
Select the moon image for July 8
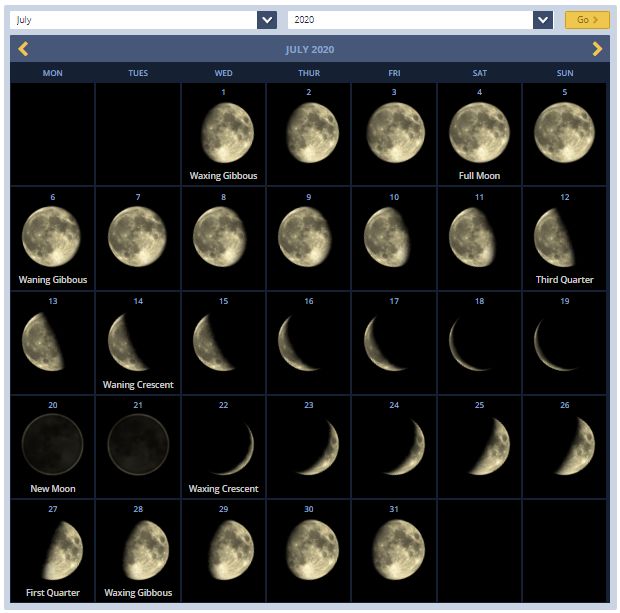point(219,236)
